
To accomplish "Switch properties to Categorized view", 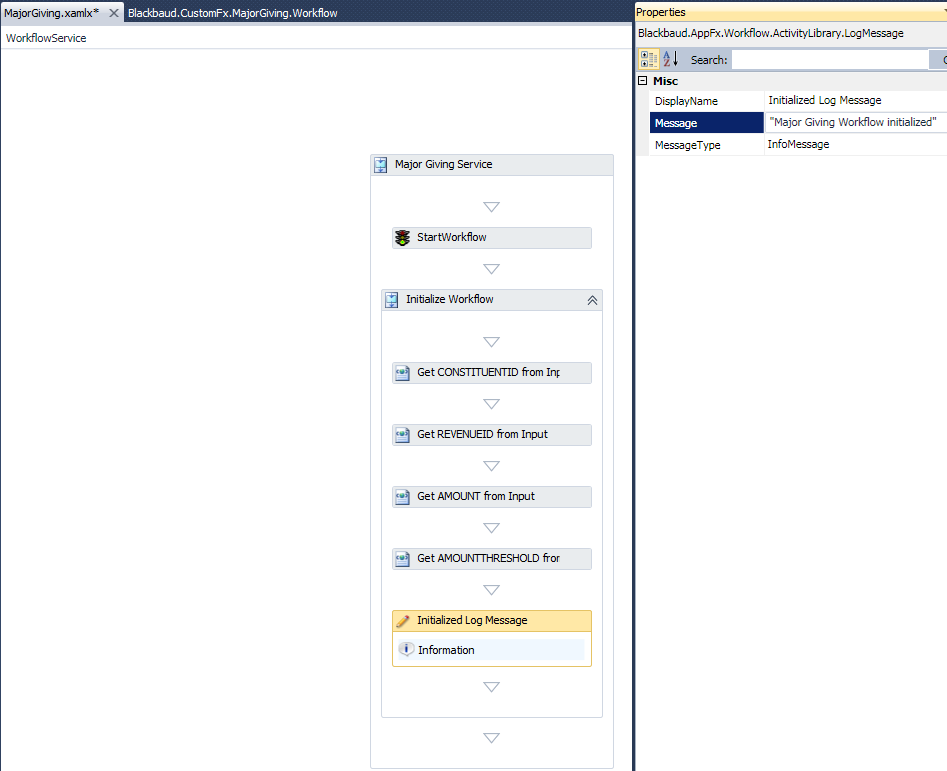I will tap(649, 60).
